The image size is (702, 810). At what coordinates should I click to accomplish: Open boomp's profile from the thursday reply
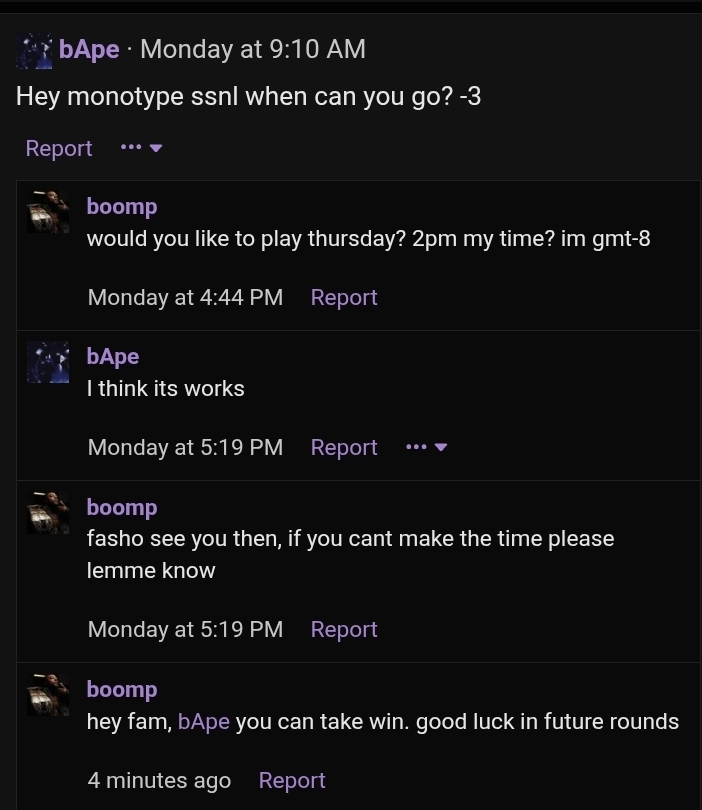[122, 206]
